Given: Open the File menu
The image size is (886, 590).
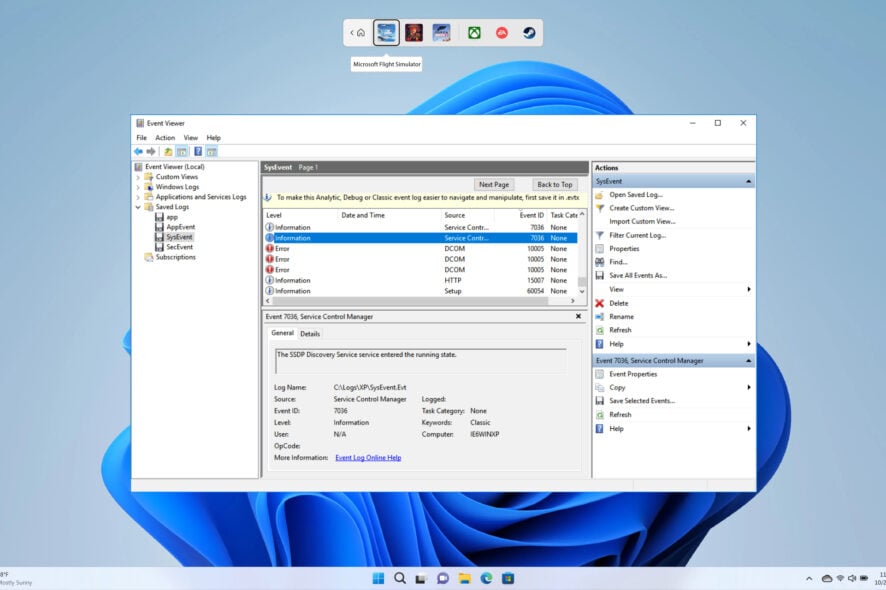Looking at the screenshot, I should click(141, 138).
